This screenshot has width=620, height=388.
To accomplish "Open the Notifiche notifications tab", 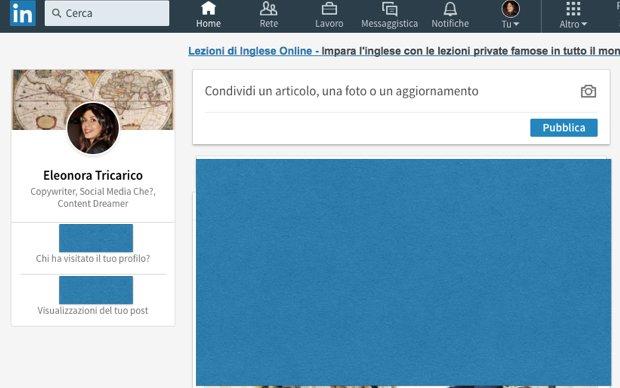I will tap(450, 15).
